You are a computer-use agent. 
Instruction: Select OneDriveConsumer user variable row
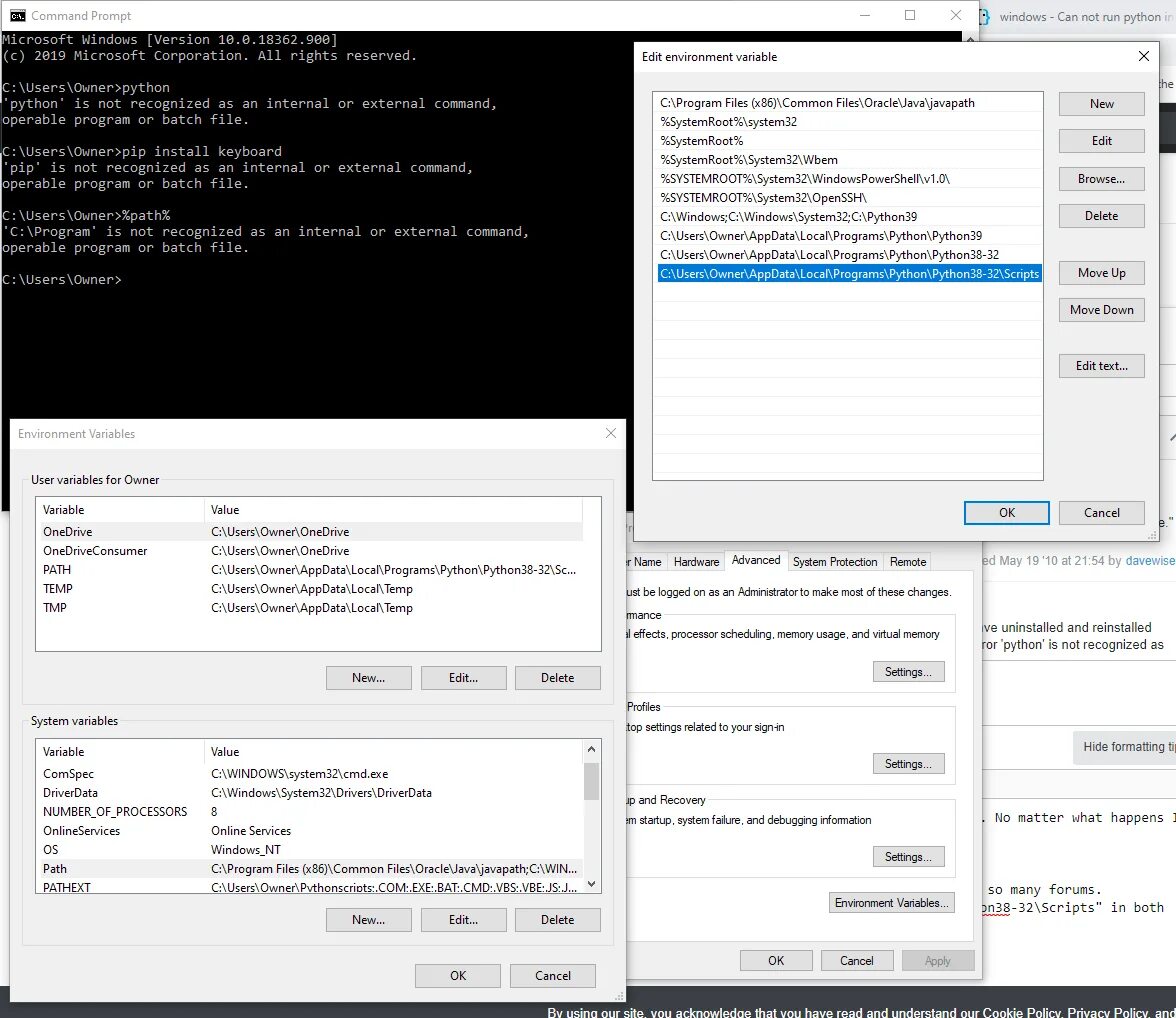point(311,551)
